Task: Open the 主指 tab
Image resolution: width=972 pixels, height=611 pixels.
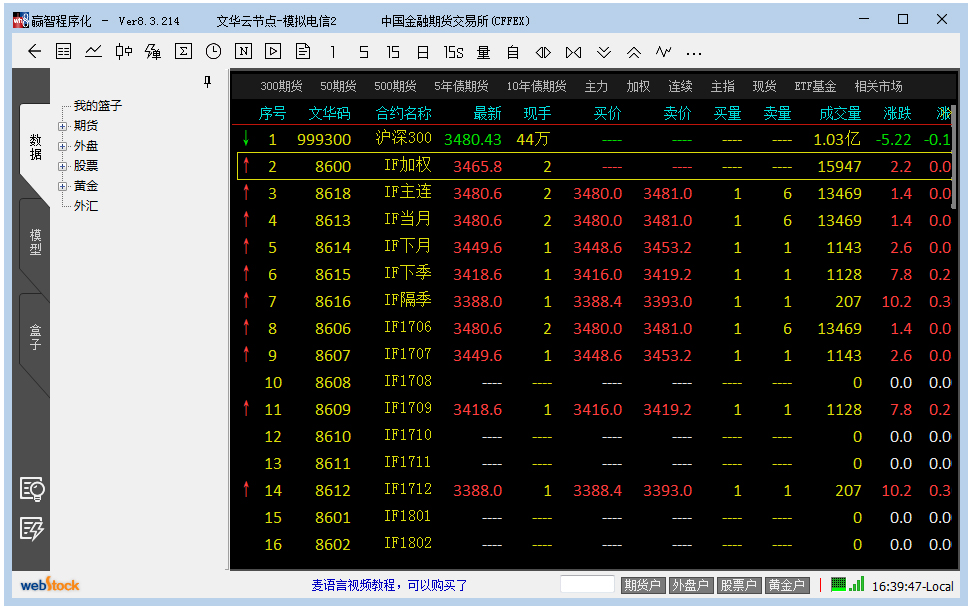Action: (722, 86)
